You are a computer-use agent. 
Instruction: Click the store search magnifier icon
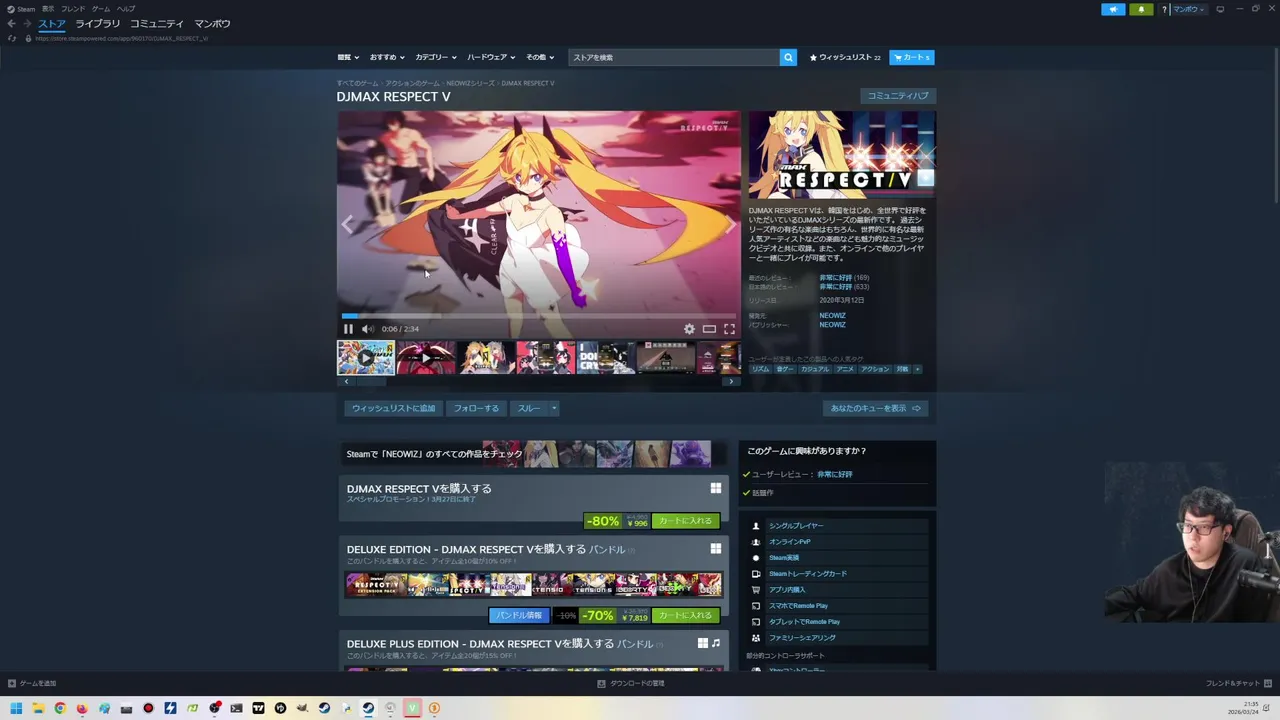coord(788,57)
